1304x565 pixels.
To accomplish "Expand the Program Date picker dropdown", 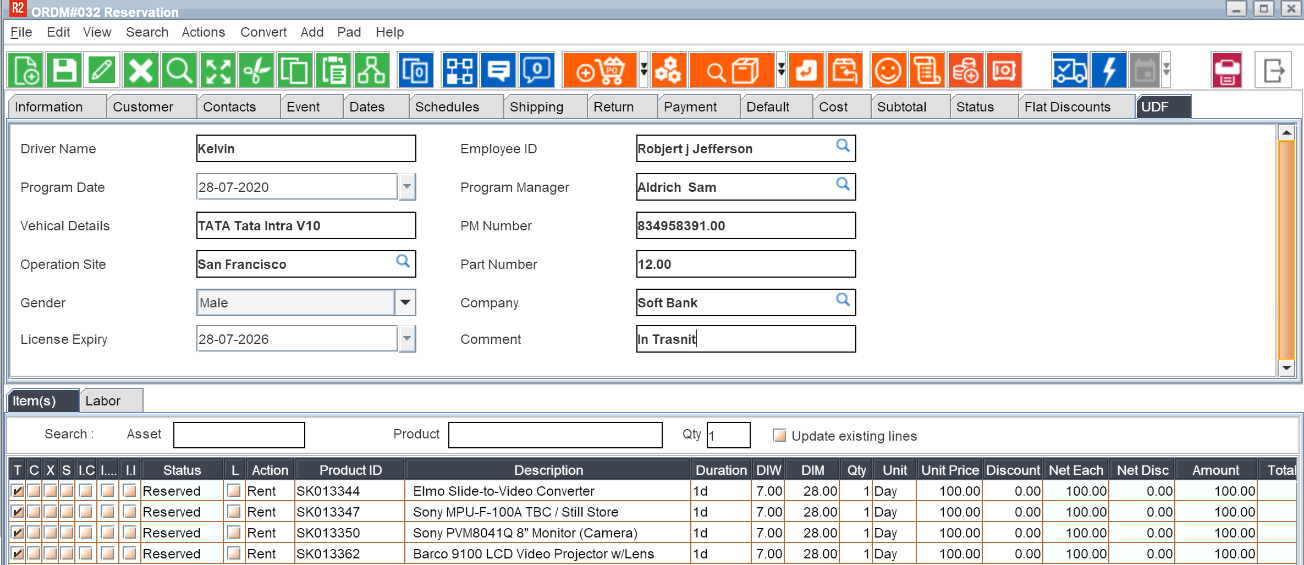I will coord(407,187).
